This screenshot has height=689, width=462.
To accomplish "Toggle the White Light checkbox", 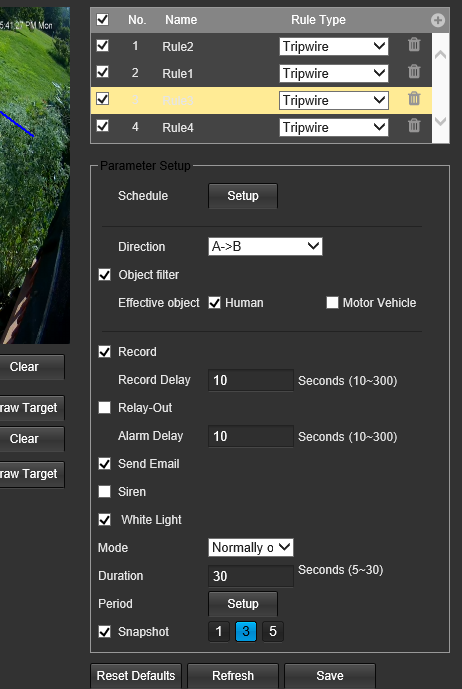I will [x=105, y=520].
